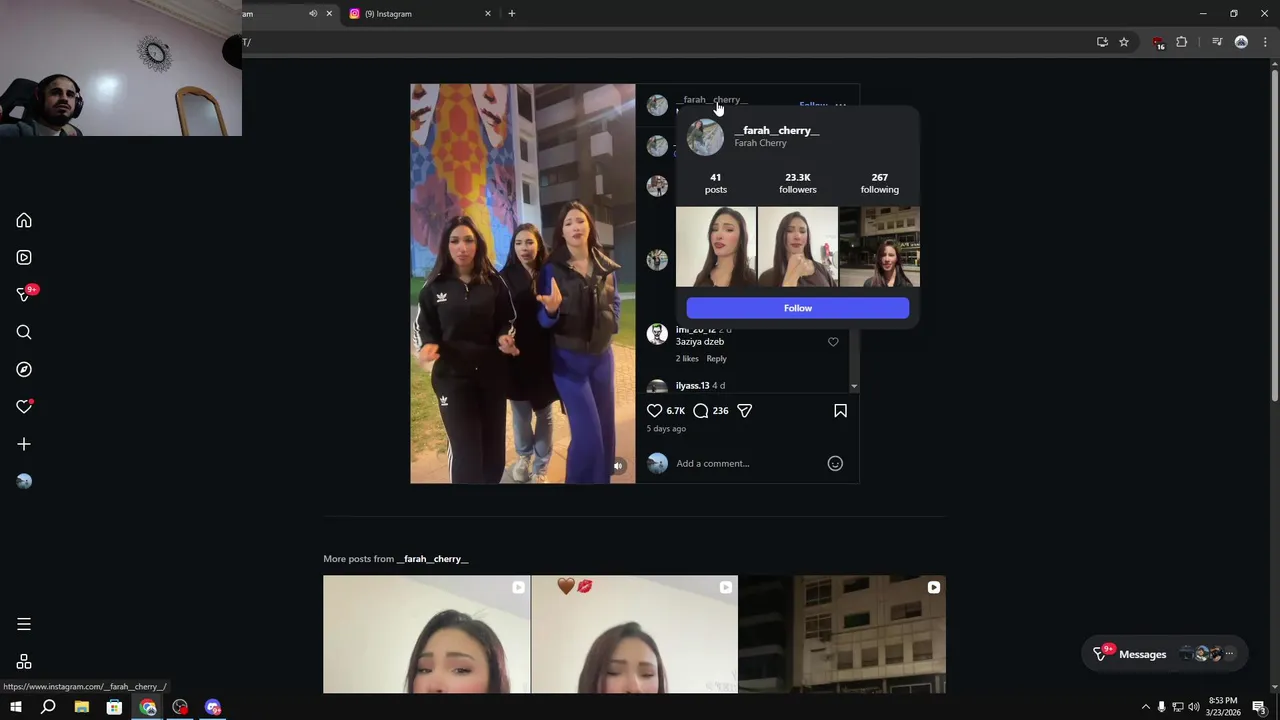Open Instagram Home from the sidebar
The image size is (1280, 720).
tap(24, 220)
